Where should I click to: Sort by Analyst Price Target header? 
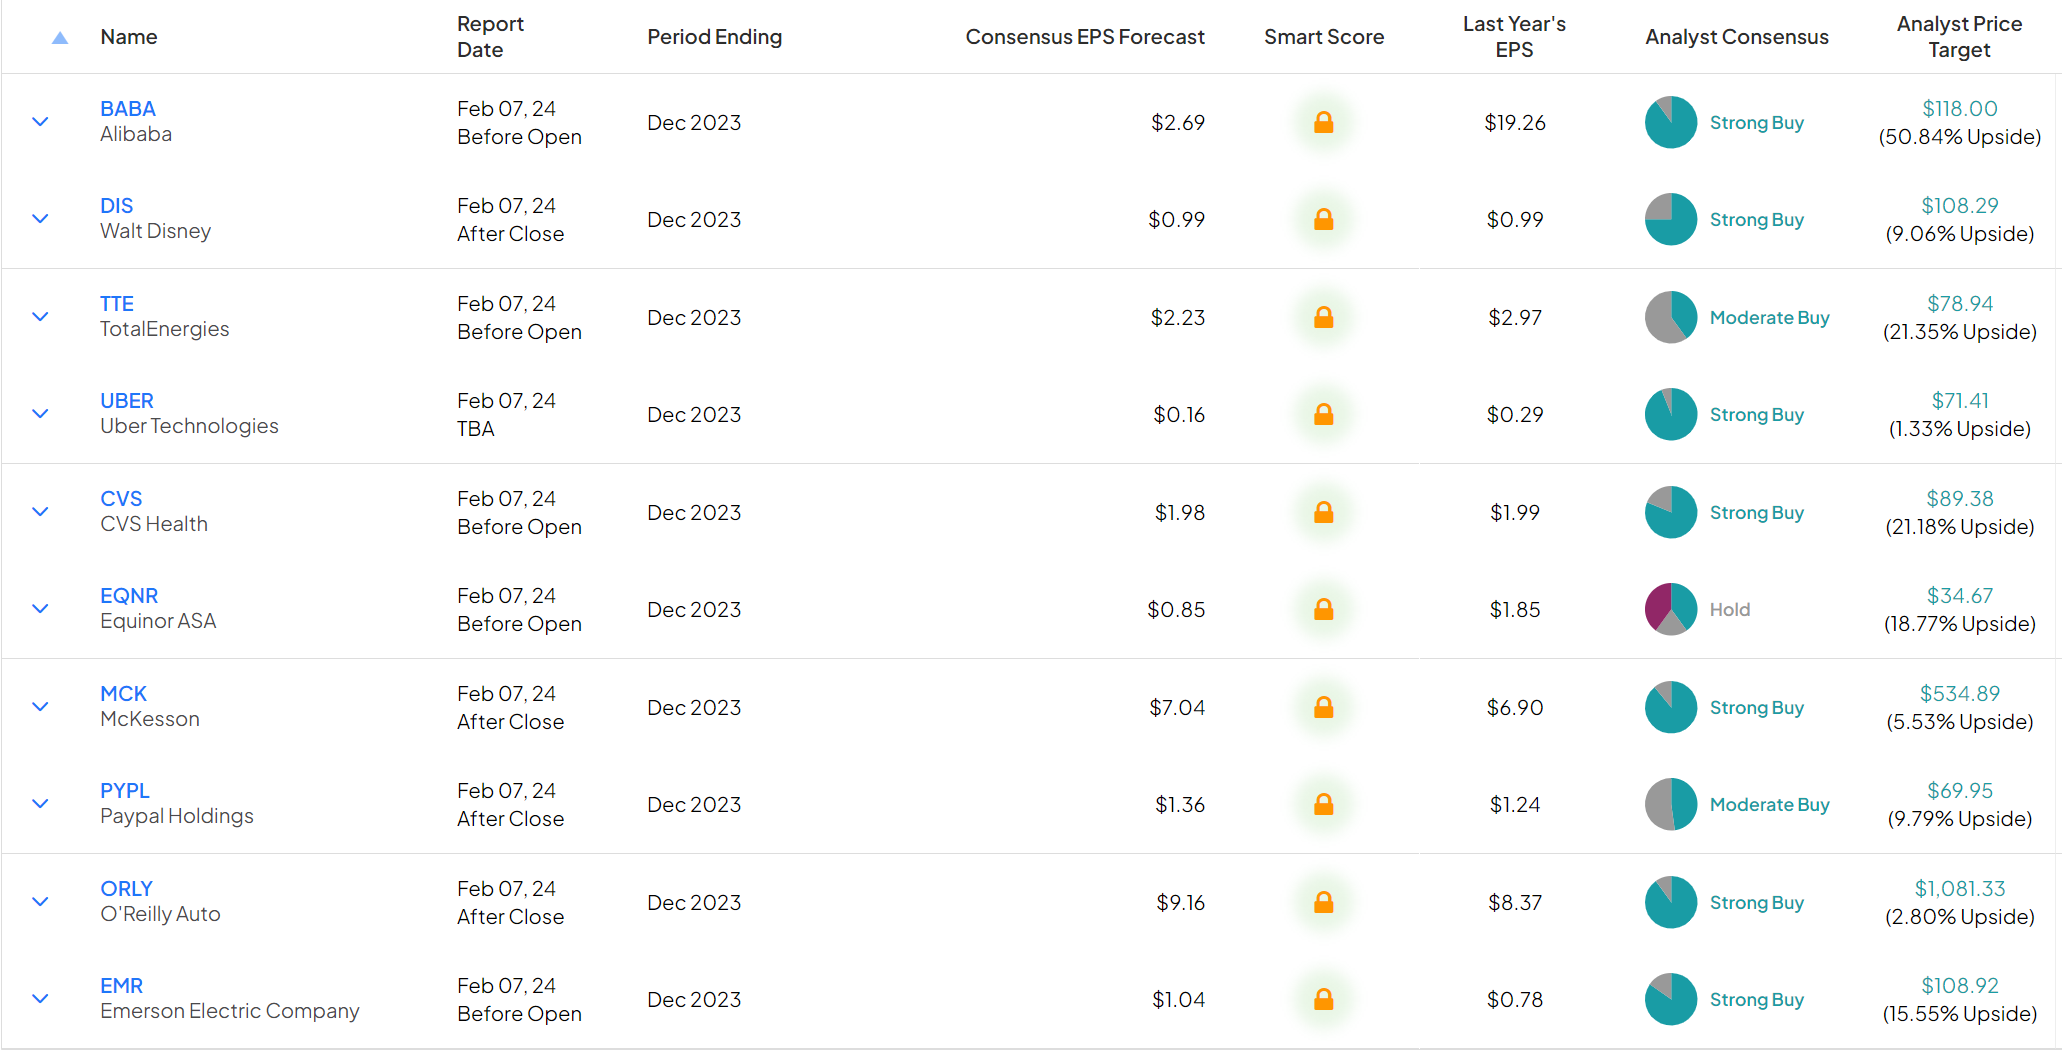tap(1959, 37)
